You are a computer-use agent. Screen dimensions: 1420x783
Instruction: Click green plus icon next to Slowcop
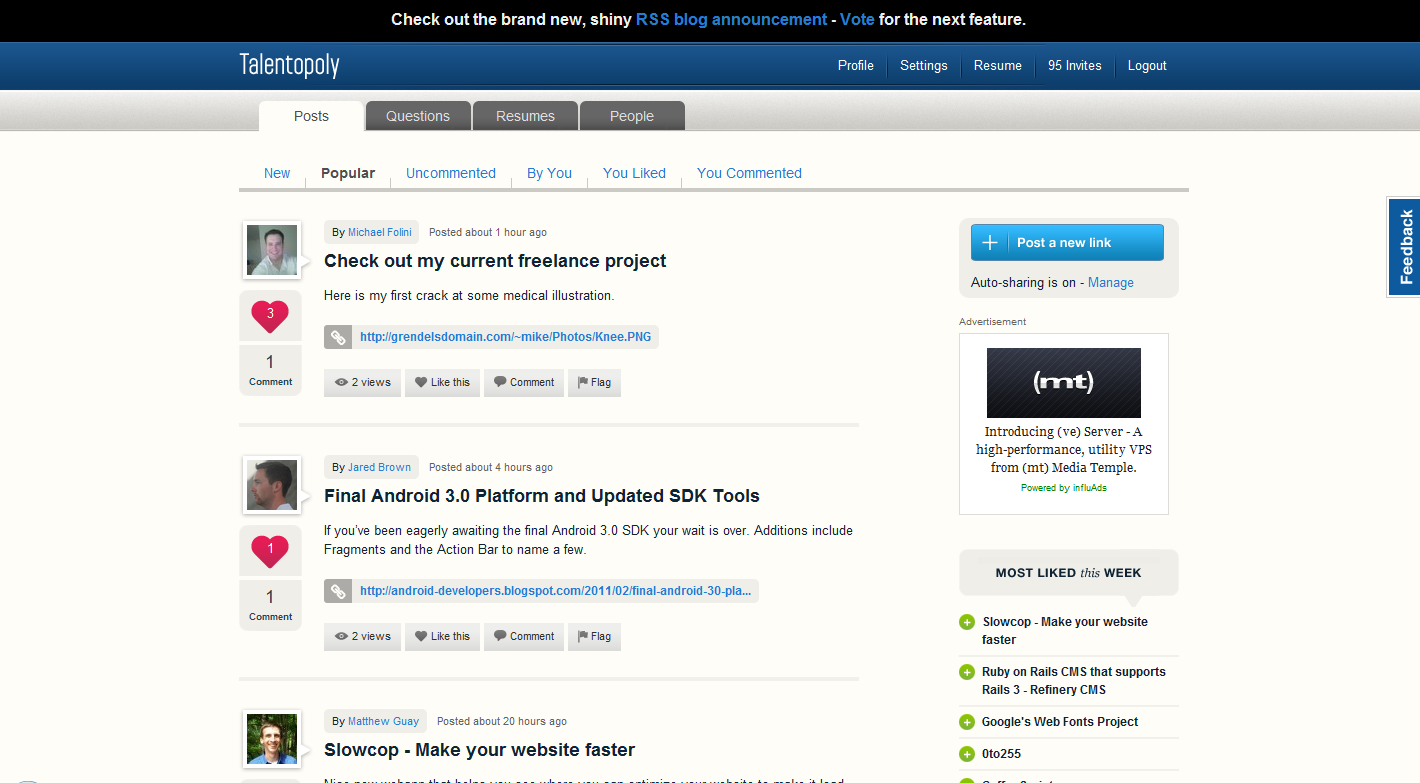967,622
